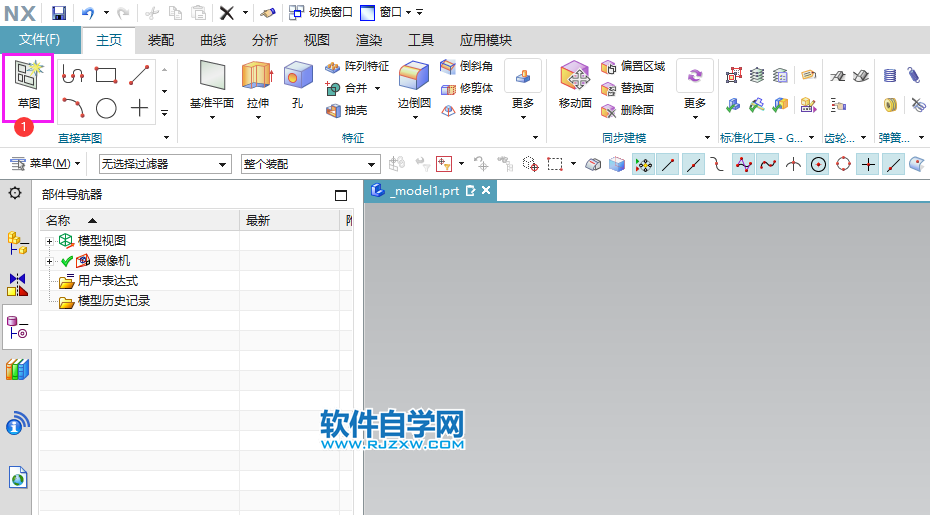The image size is (930, 515).
Task: Click the 菜单(M) menu button
Action: (45, 163)
